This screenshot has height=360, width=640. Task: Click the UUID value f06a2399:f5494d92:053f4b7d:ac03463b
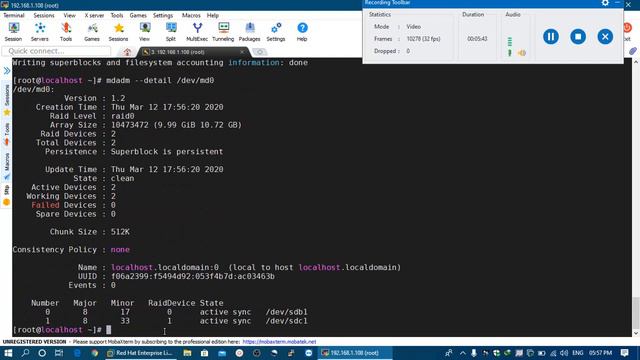[193, 276]
